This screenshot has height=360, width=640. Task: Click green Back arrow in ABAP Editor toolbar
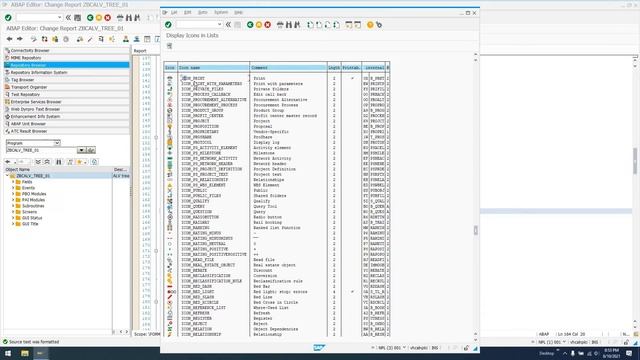tap(90, 18)
